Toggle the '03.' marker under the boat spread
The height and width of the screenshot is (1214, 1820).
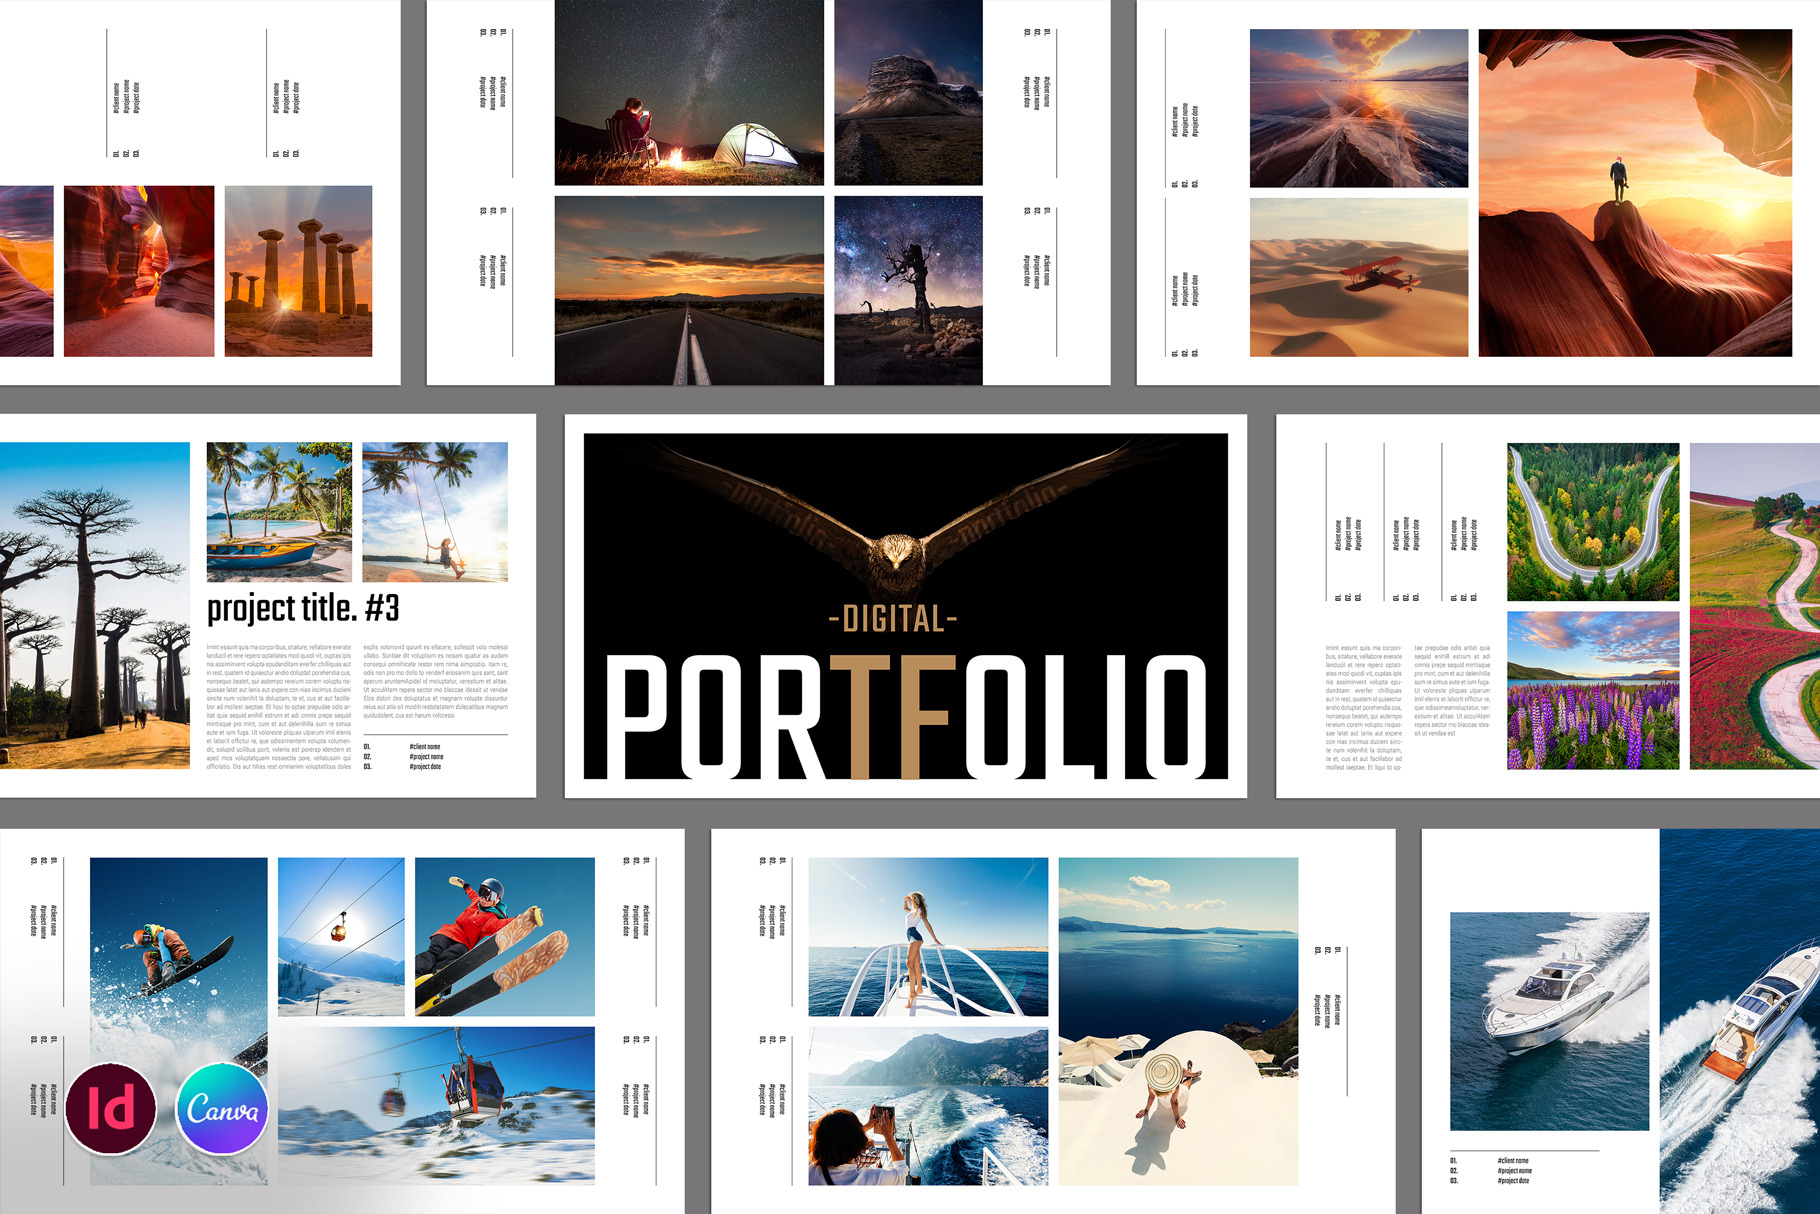1454,1181
